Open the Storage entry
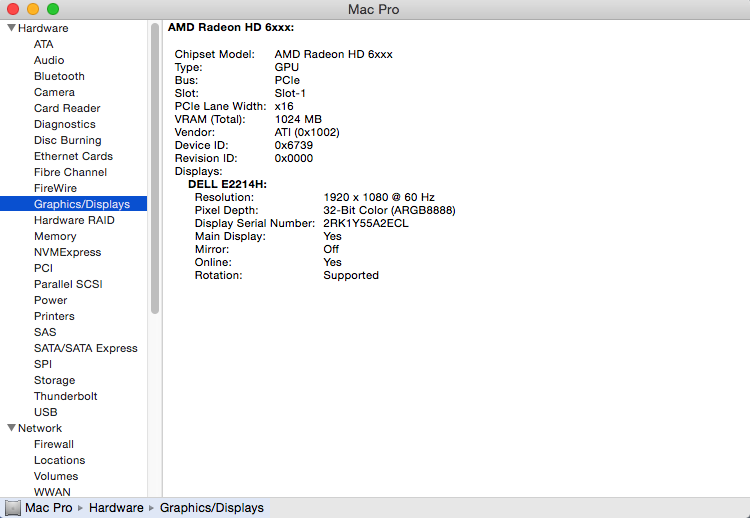 click(55, 380)
